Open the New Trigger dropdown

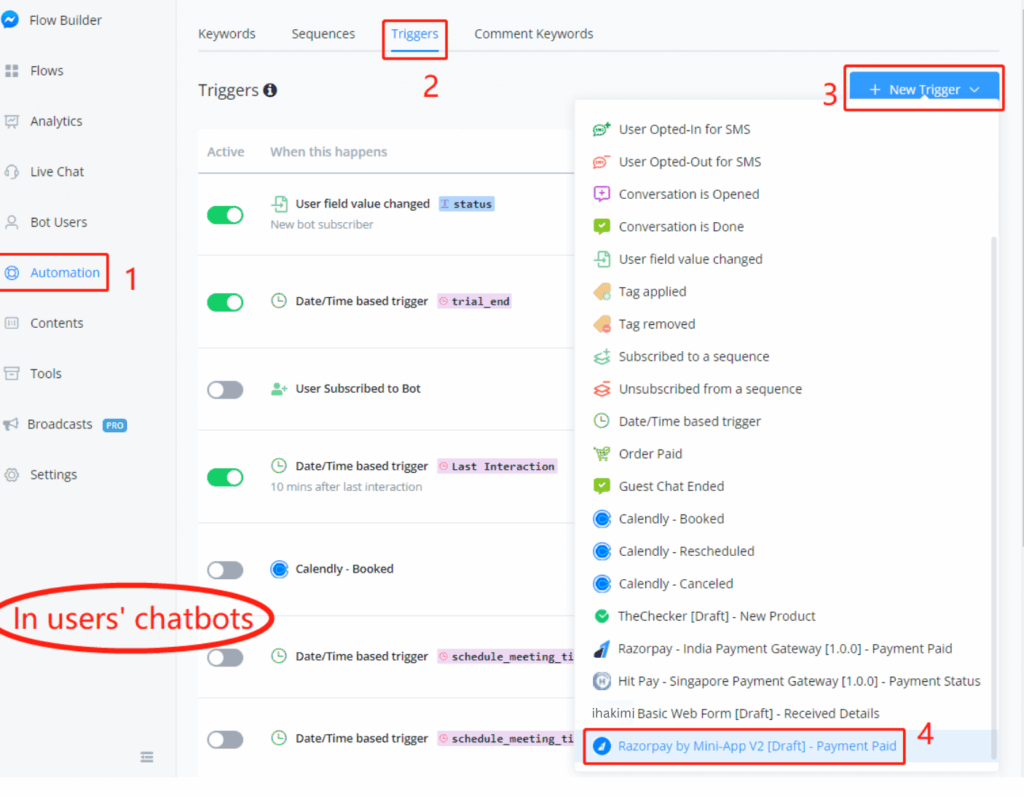pyautogui.click(x=923, y=90)
